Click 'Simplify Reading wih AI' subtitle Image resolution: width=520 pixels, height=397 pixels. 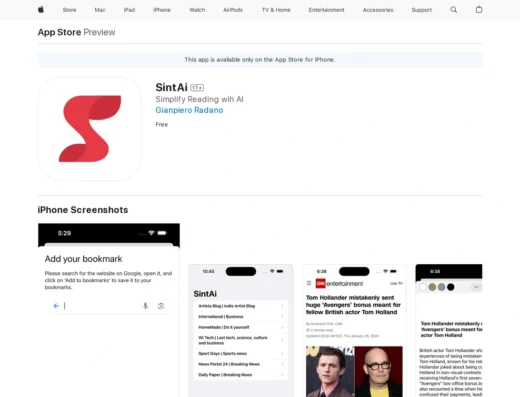pyautogui.click(x=199, y=99)
